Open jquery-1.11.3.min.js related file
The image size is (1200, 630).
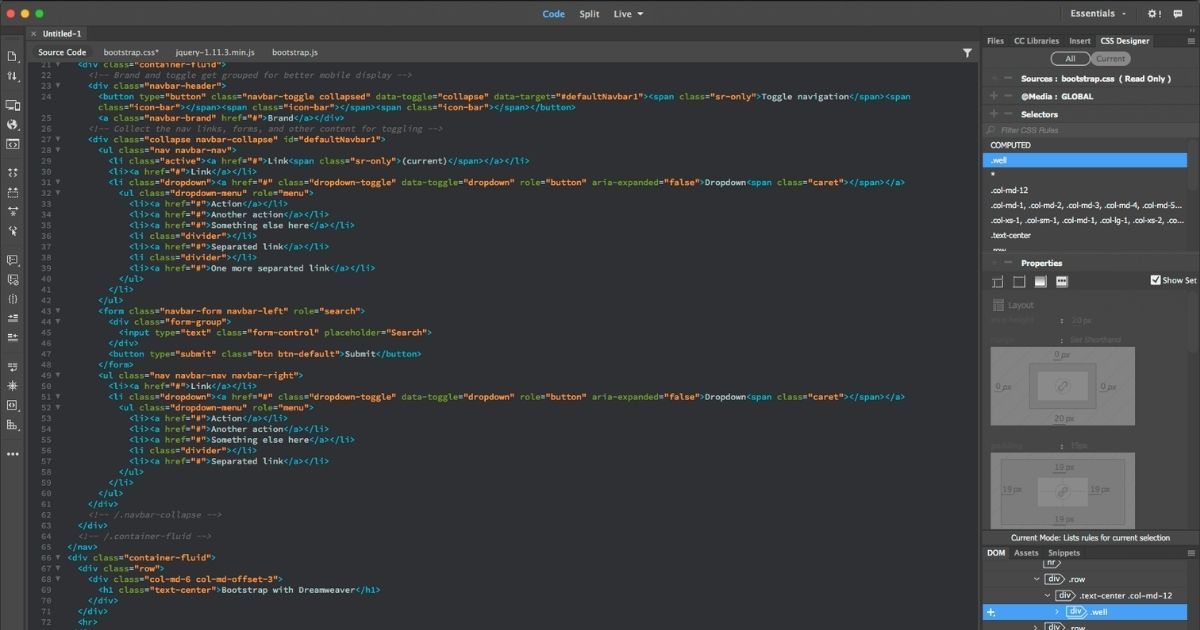coord(215,52)
